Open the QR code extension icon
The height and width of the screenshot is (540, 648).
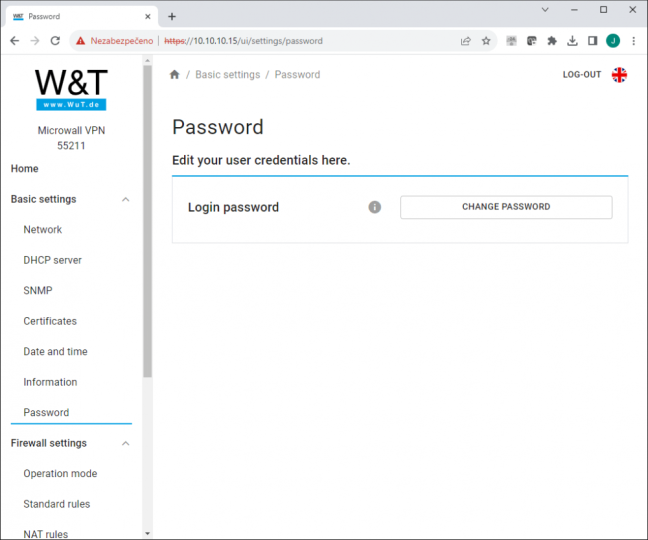(511, 40)
